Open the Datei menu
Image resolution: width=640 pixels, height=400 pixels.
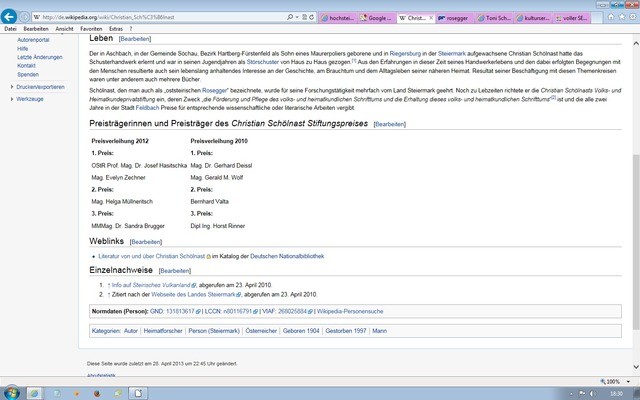coord(10,29)
